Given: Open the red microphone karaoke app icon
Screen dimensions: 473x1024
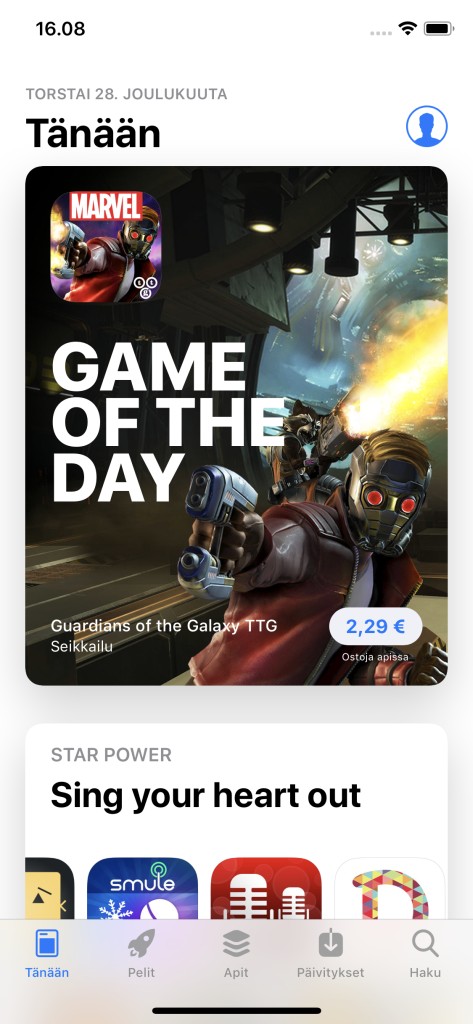Looking at the screenshot, I should (x=266, y=889).
